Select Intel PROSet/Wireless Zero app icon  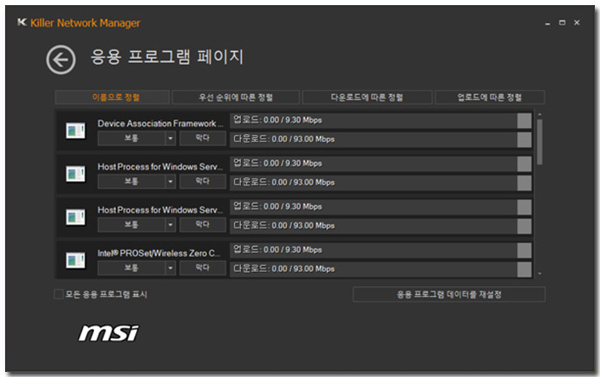pyautogui.click(x=75, y=260)
